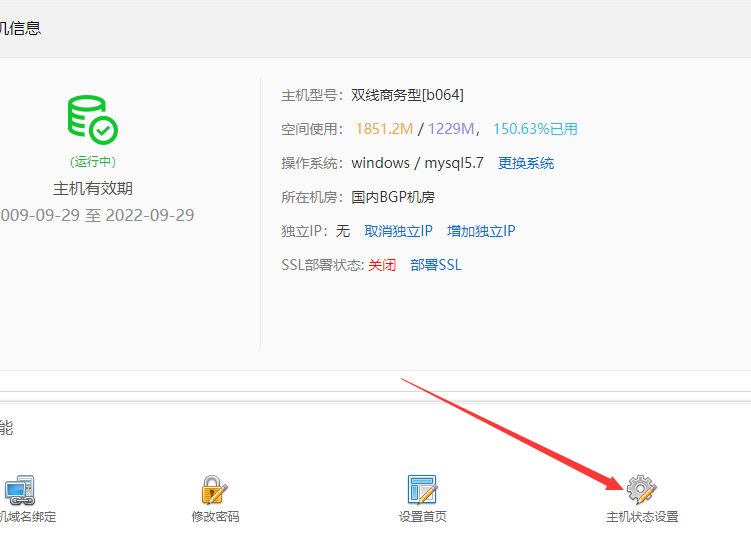Screen dimensions: 751x542
Task: Click the 增加独立IP link
Action: 481,231
